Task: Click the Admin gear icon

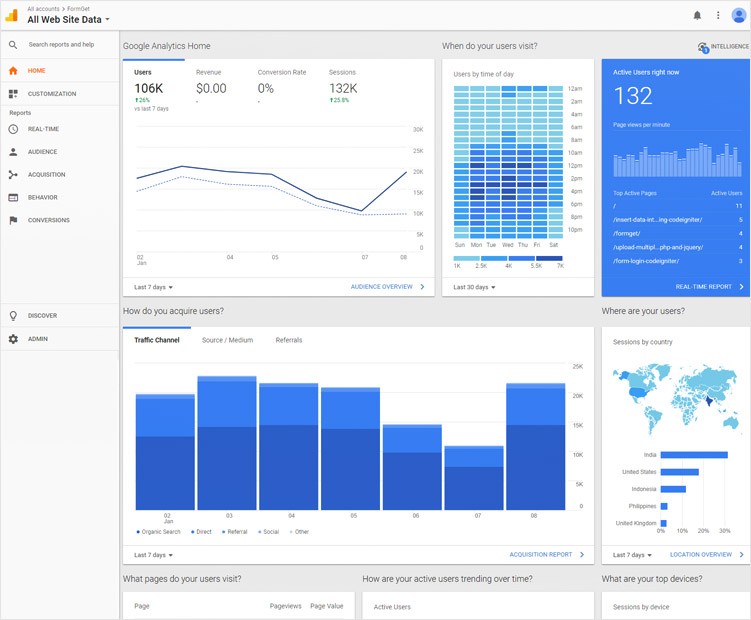Action: click(13, 339)
